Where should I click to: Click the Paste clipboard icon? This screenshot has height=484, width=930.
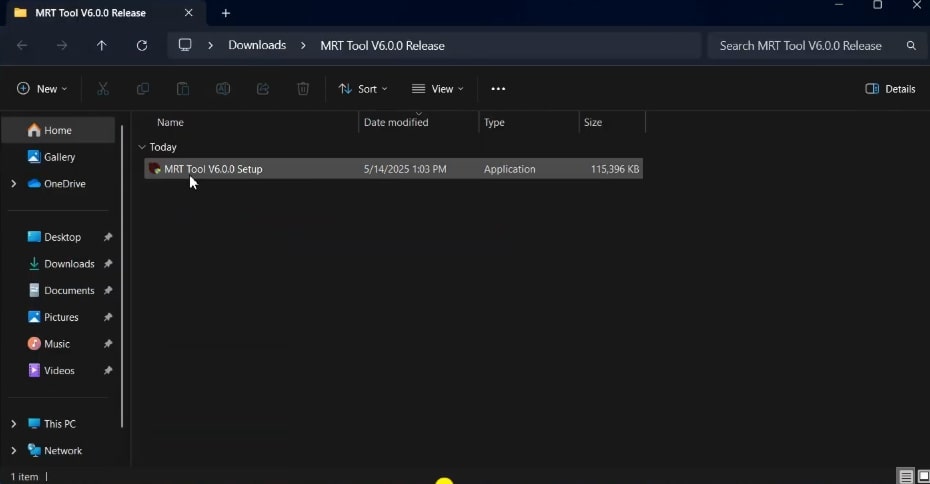183,89
